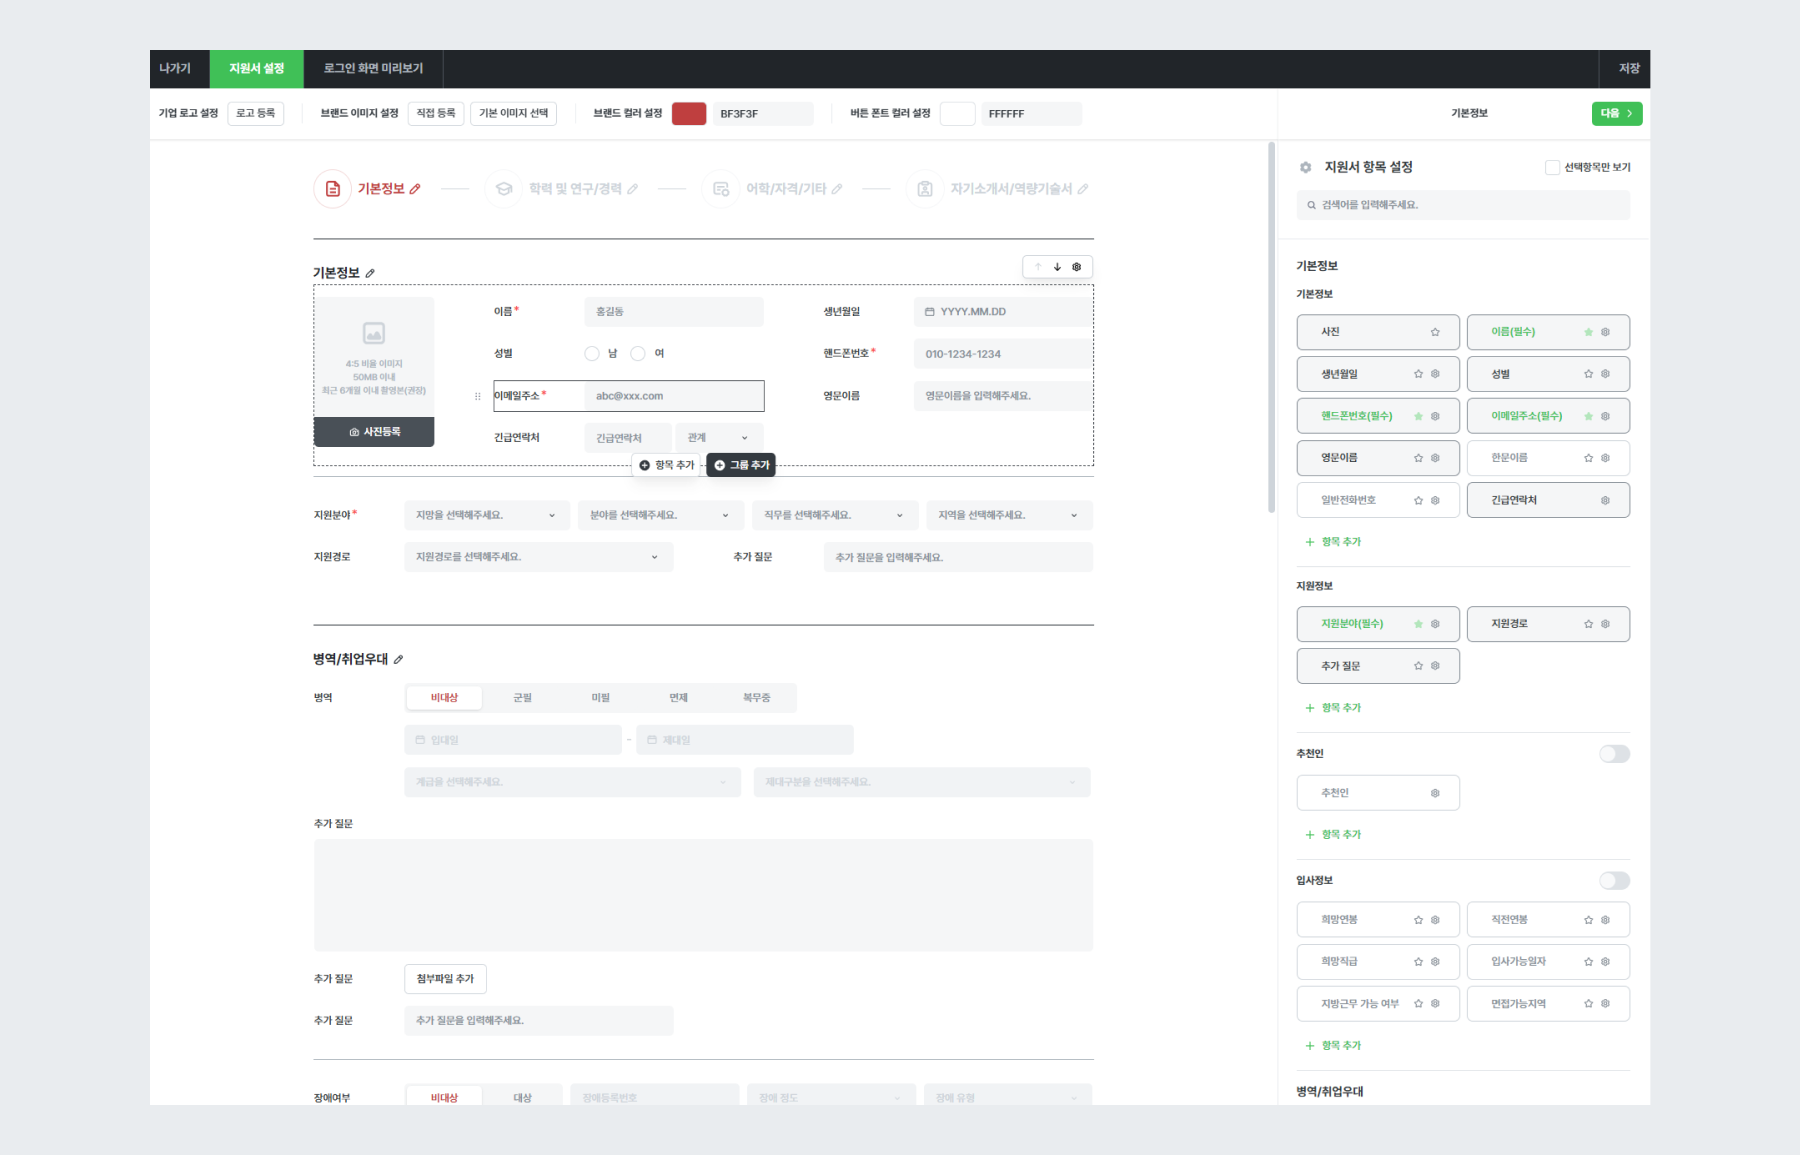Open the 로그인 화면 미리보기 tab
The height and width of the screenshot is (1155, 1800).
(373, 69)
